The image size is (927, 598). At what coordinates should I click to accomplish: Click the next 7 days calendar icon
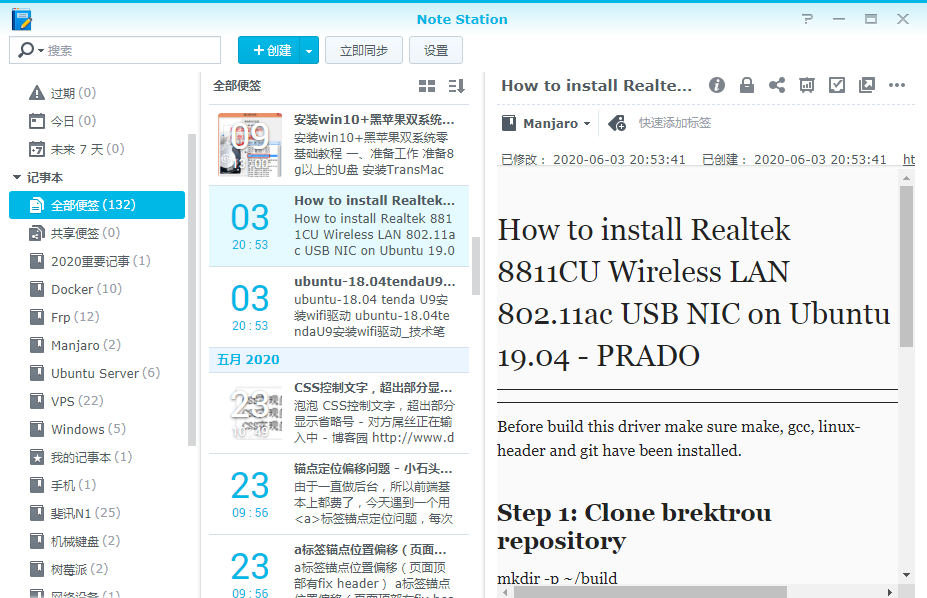click(37, 149)
